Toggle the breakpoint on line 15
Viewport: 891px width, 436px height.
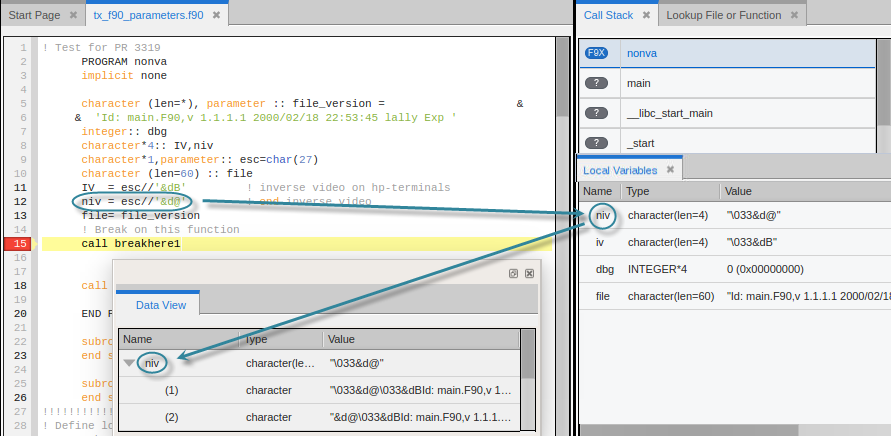click(x=20, y=244)
